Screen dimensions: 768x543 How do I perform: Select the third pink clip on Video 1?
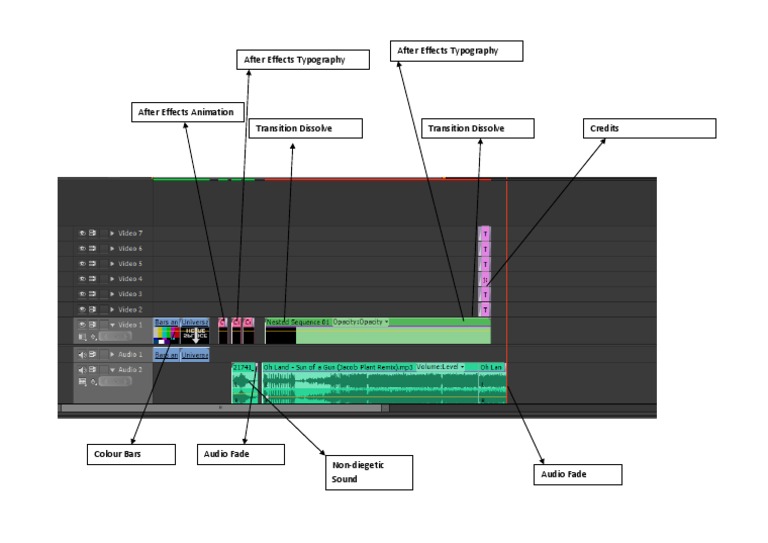[x=249, y=331]
